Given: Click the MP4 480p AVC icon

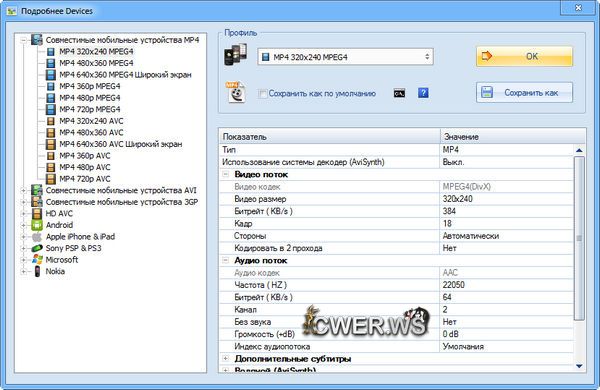Looking at the screenshot, I should (51, 167).
